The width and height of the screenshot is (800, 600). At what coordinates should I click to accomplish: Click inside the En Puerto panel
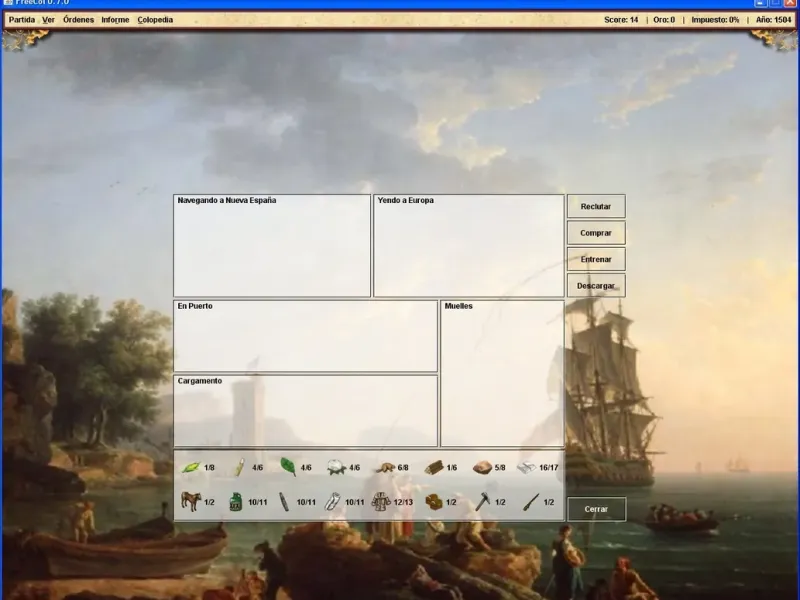[x=306, y=336]
